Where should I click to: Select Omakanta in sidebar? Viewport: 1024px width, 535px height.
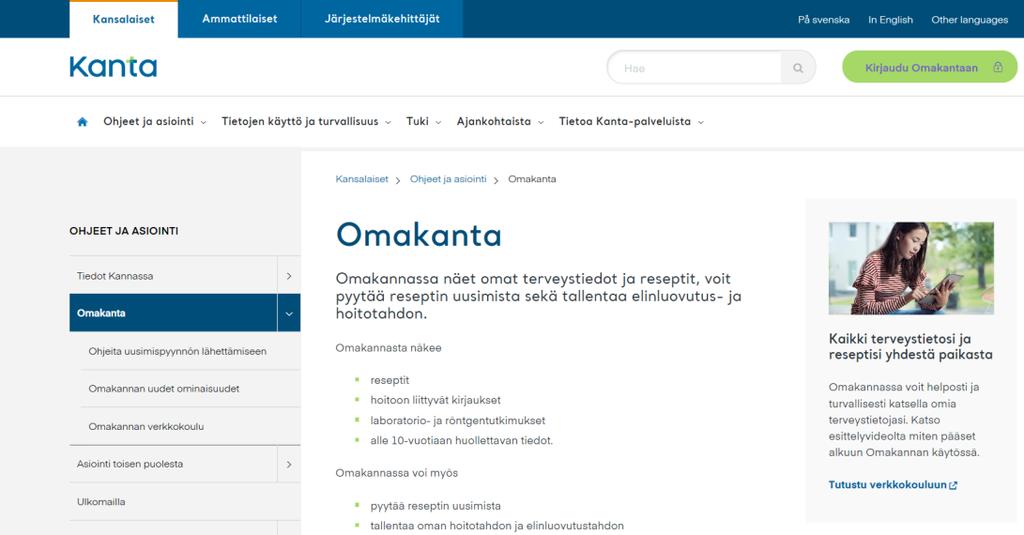tap(173, 313)
